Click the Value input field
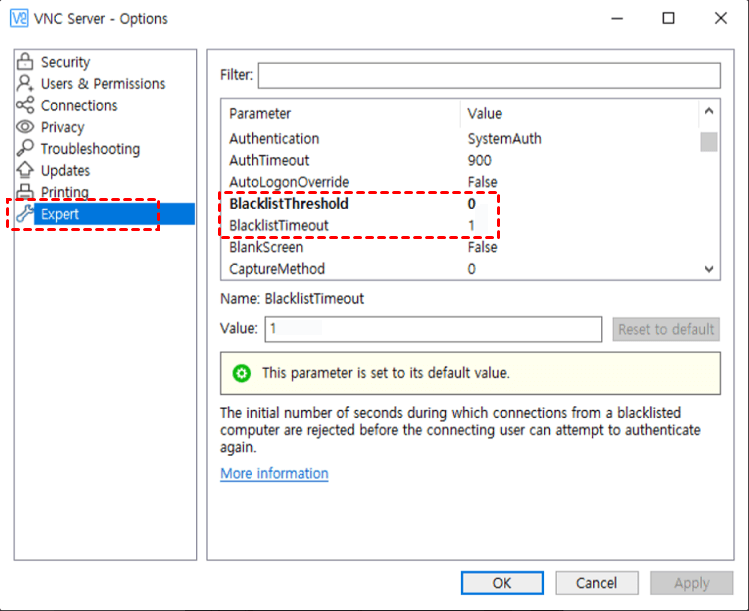 coord(433,329)
